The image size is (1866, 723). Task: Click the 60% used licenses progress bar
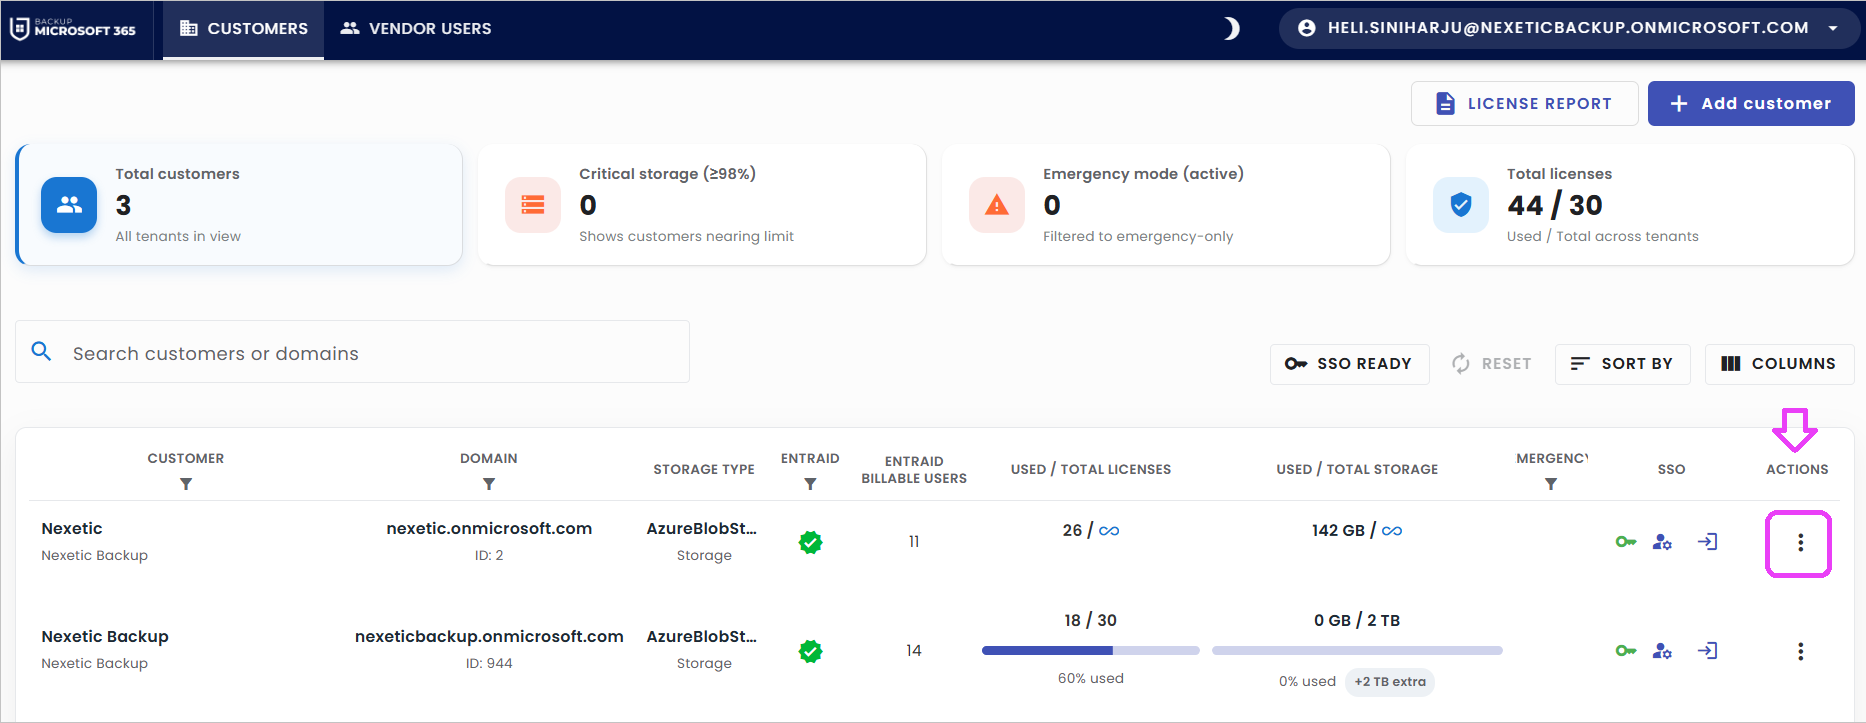click(x=1091, y=650)
